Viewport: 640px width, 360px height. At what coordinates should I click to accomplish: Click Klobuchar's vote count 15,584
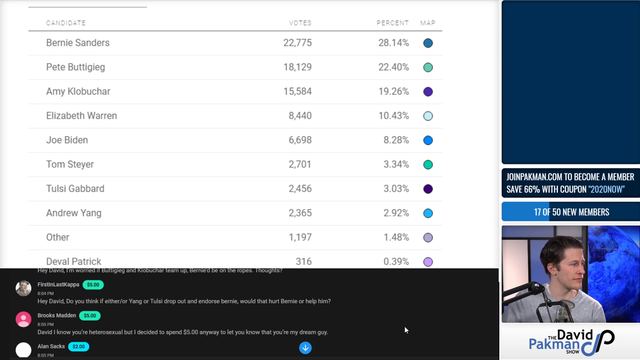(x=298, y=91)
